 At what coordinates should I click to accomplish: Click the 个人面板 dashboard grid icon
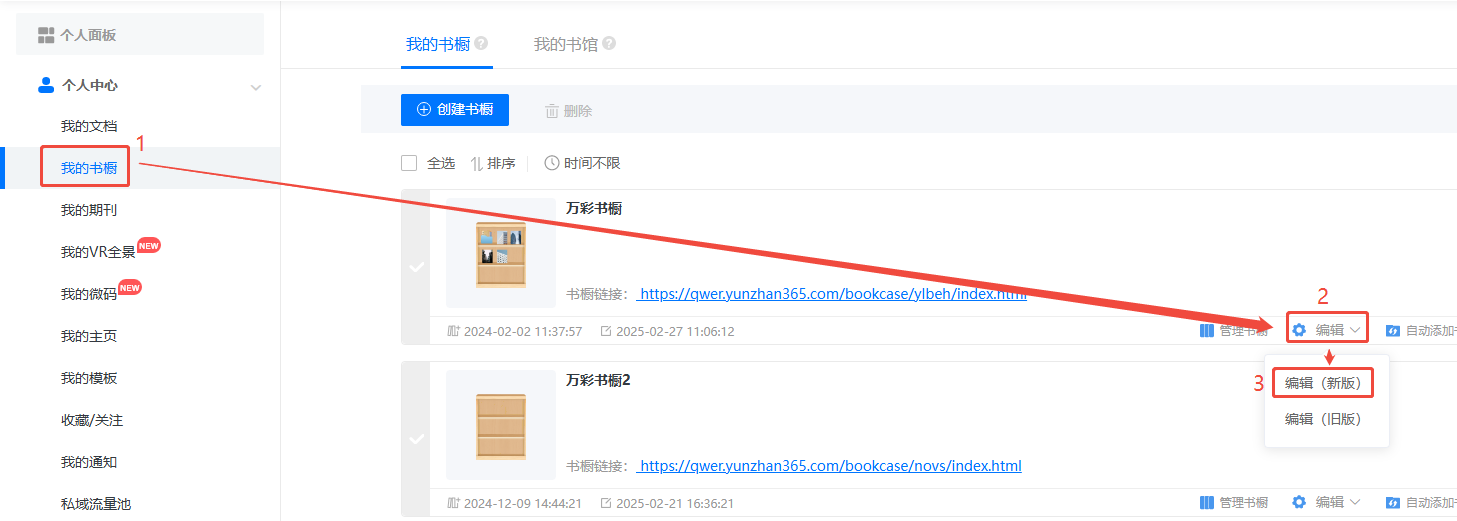tap(46, 35)
